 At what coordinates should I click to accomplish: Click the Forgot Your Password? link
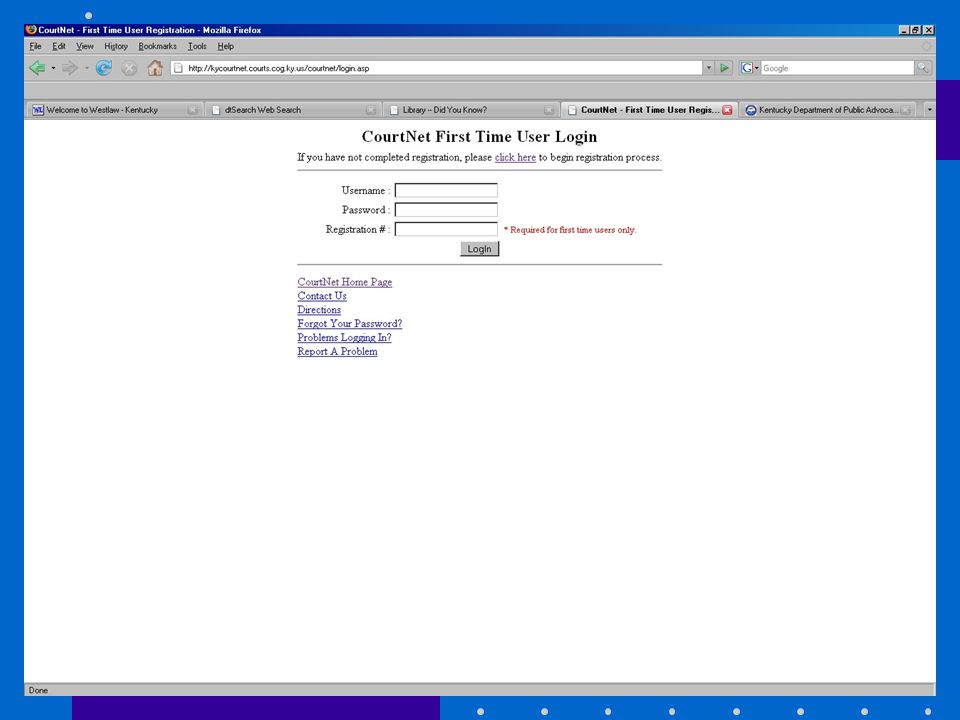pos(350,324)
